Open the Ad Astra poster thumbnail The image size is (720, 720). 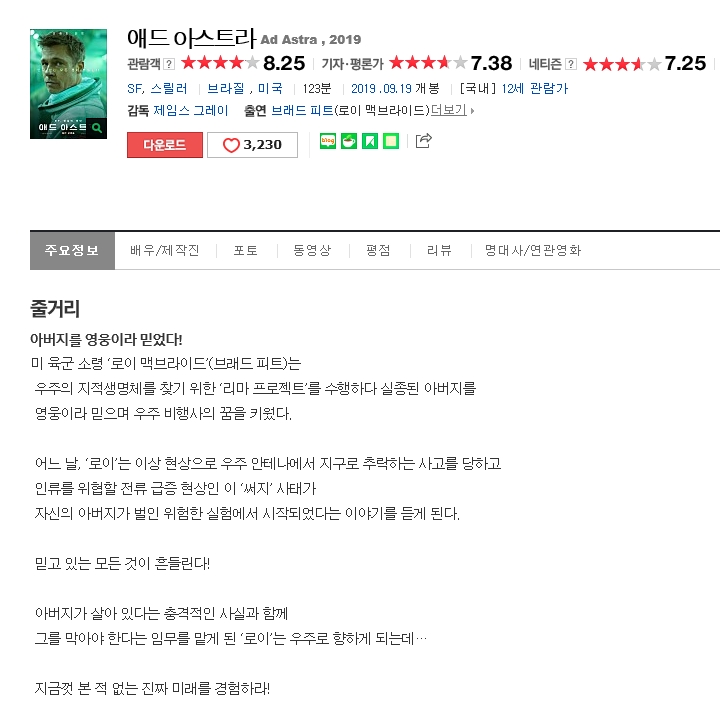pos(68,84)
